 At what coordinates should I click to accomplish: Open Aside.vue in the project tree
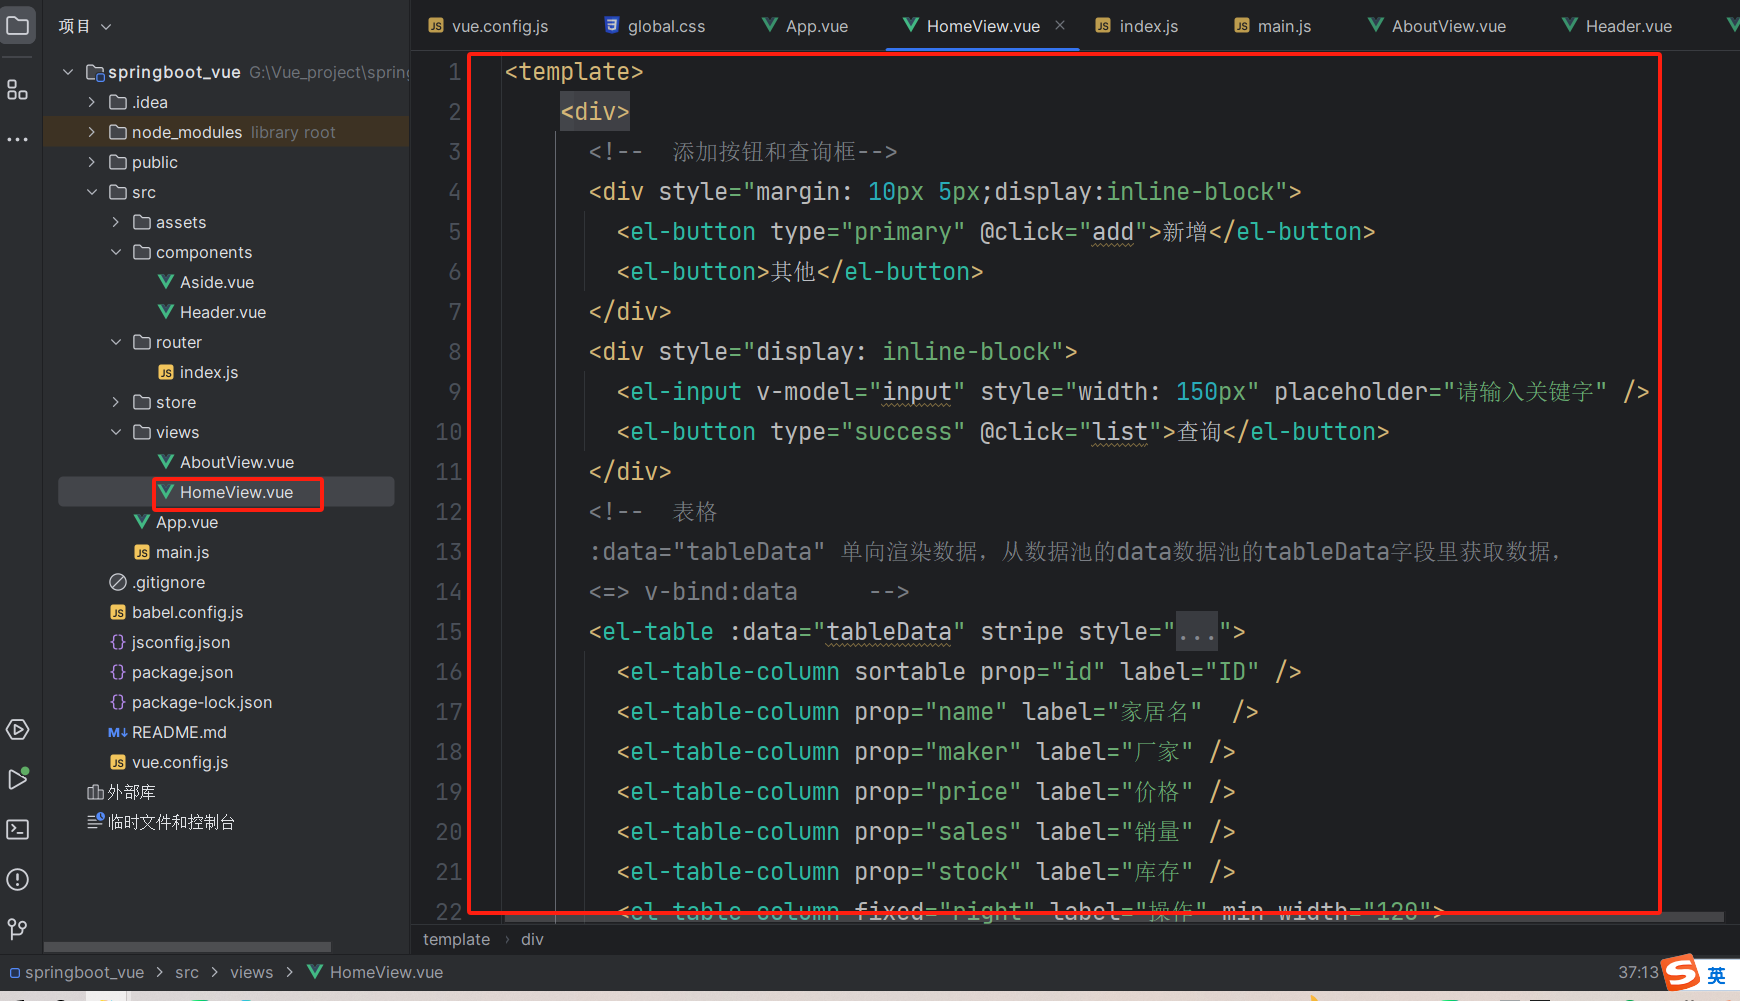point(216,282)
